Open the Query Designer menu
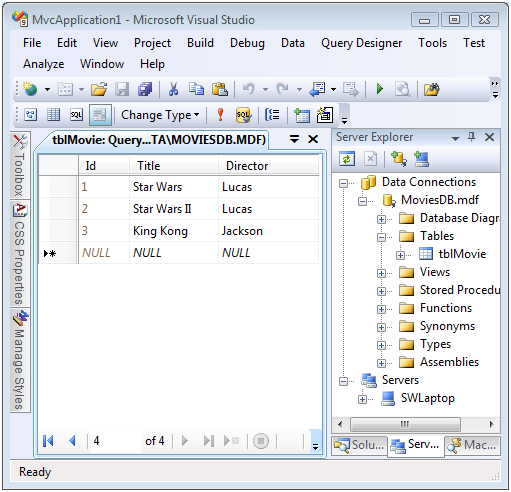 pos(361,43)
